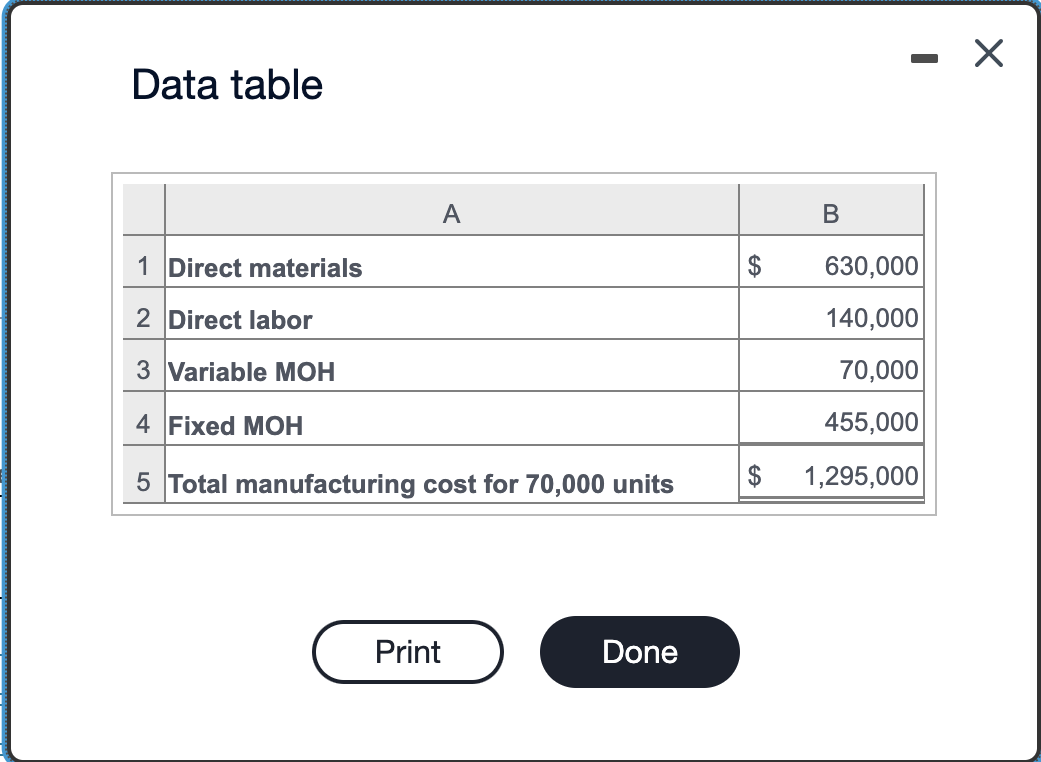
Task: Click the 455,000 amount
Action: 875,422
